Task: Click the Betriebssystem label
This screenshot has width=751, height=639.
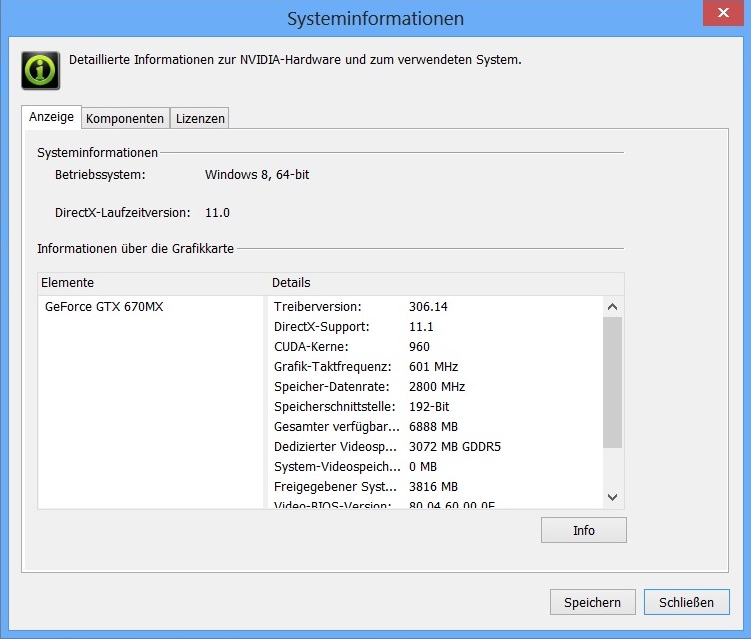Action: click(100, 175)
